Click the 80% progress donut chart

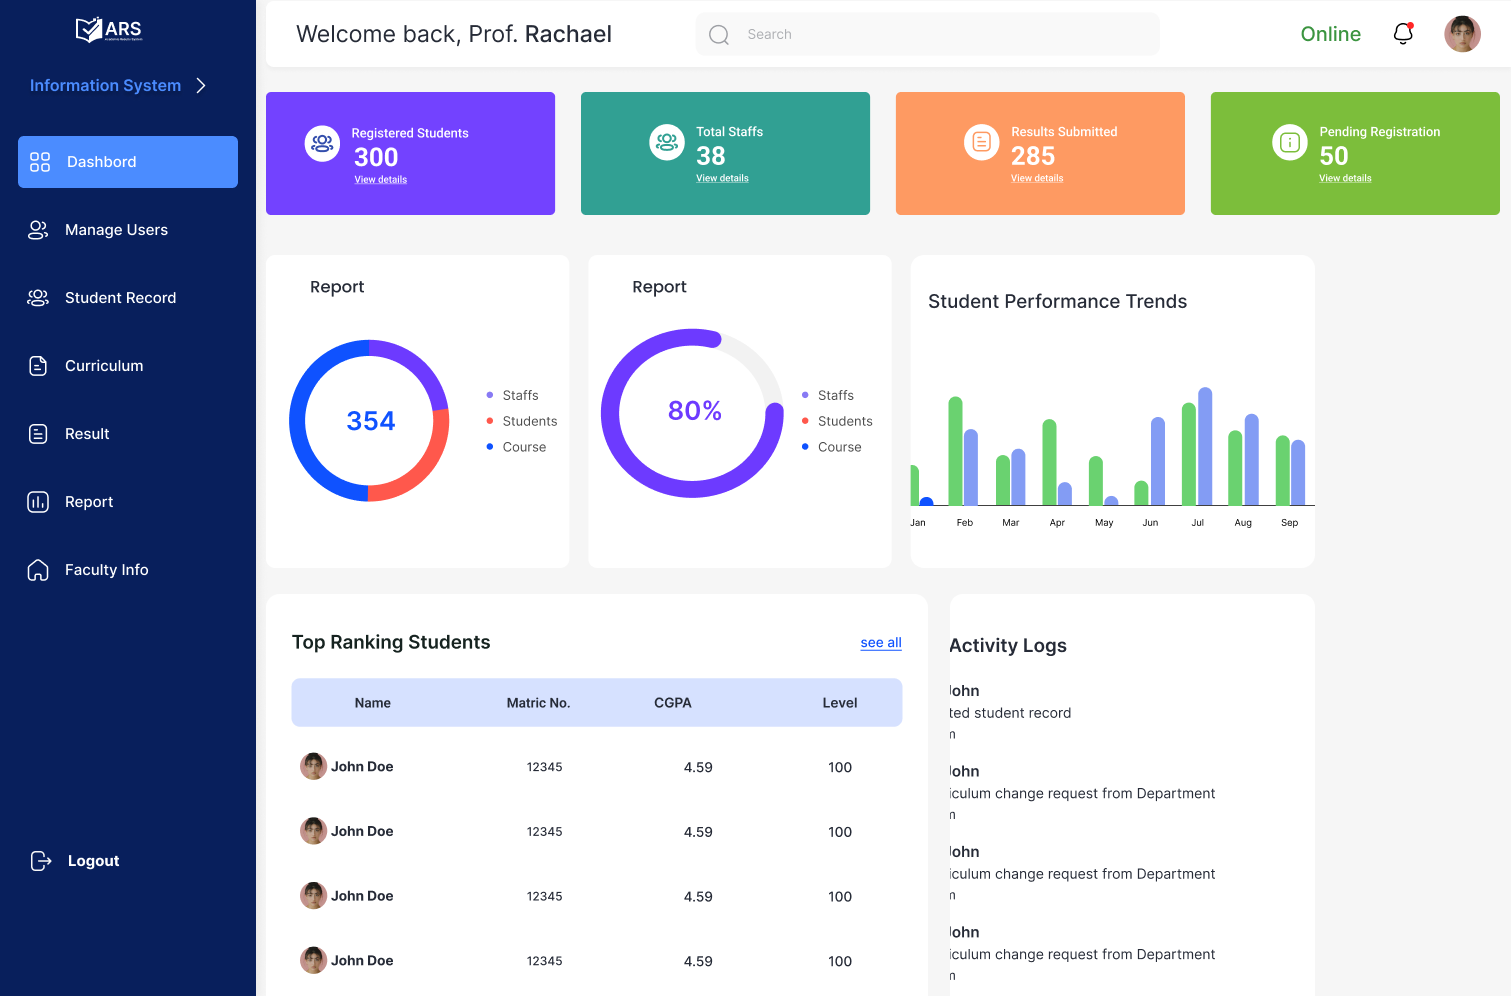tap(693, 410)
